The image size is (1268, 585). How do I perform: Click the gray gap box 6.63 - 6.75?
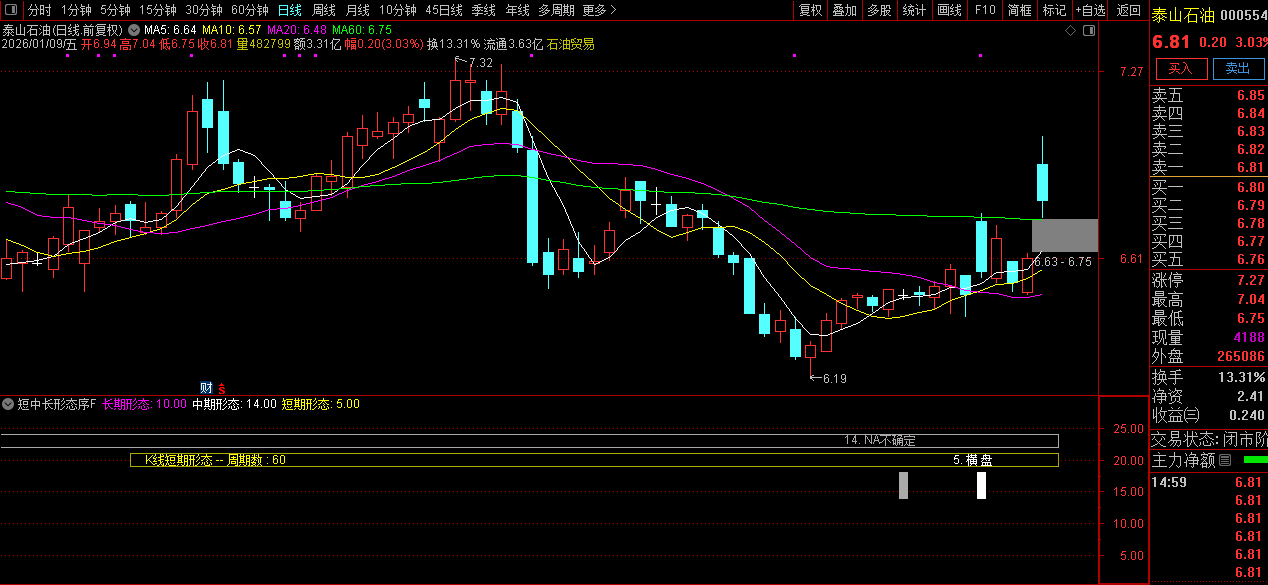point(1065,235)
